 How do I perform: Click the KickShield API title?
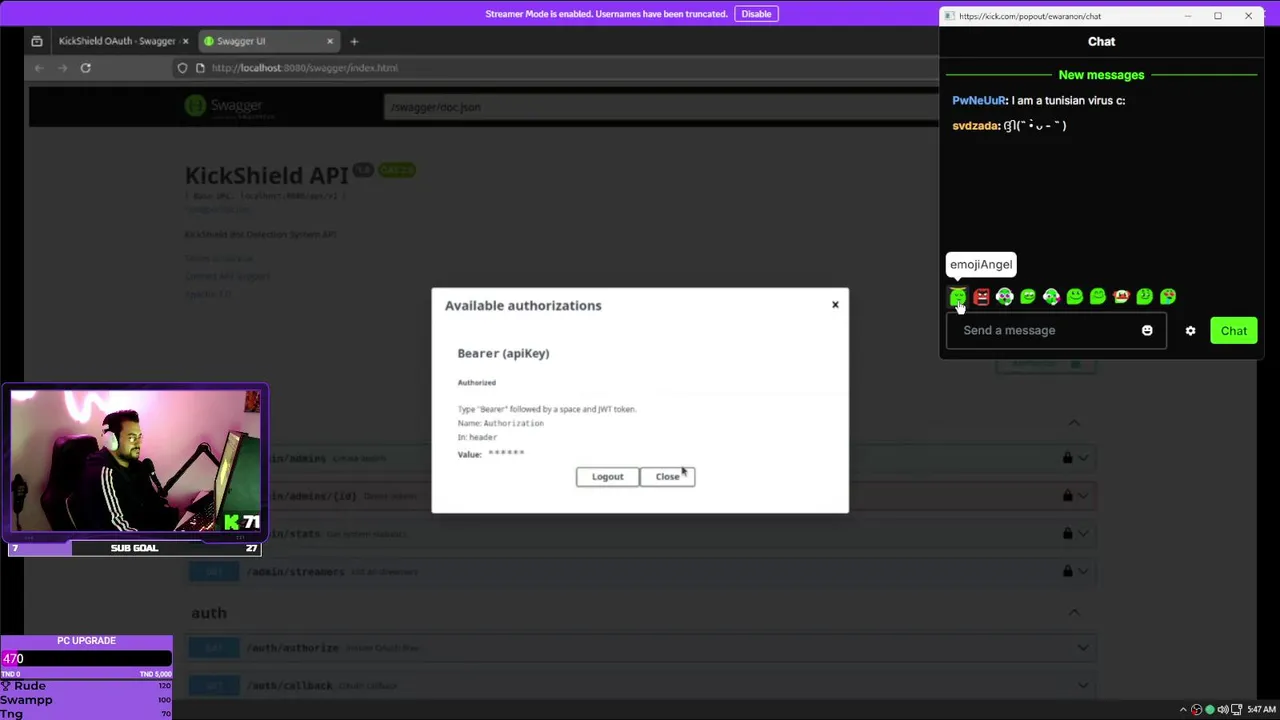(266, 175)
